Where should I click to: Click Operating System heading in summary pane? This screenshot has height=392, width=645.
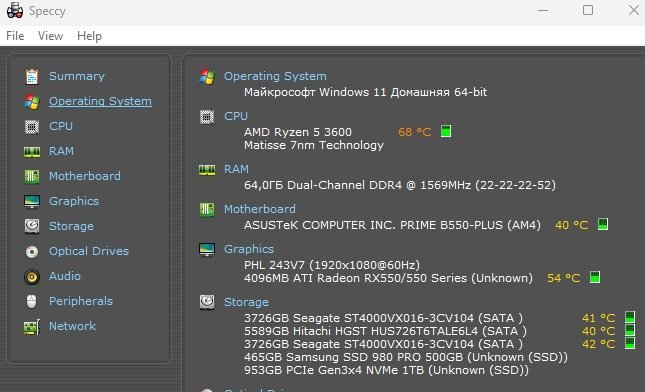(275, 76)
